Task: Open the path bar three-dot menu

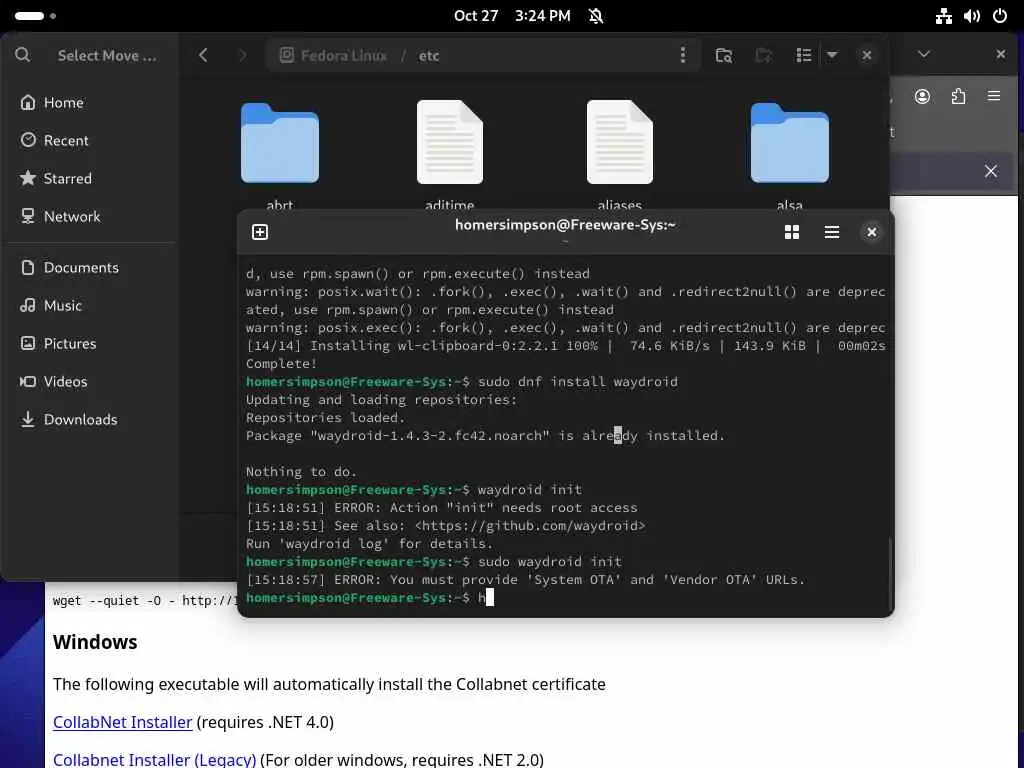Action: tap(682, 55)
